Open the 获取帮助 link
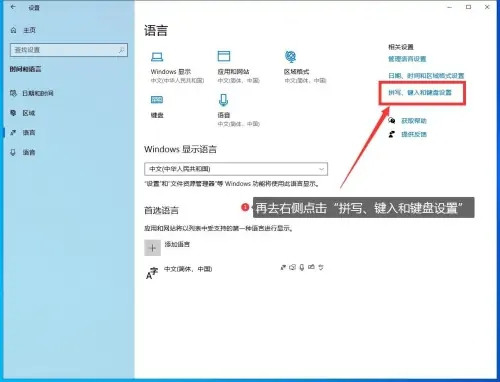Image resolution: width=500 pixels, height=382 pixels. [x=414, y=121]
